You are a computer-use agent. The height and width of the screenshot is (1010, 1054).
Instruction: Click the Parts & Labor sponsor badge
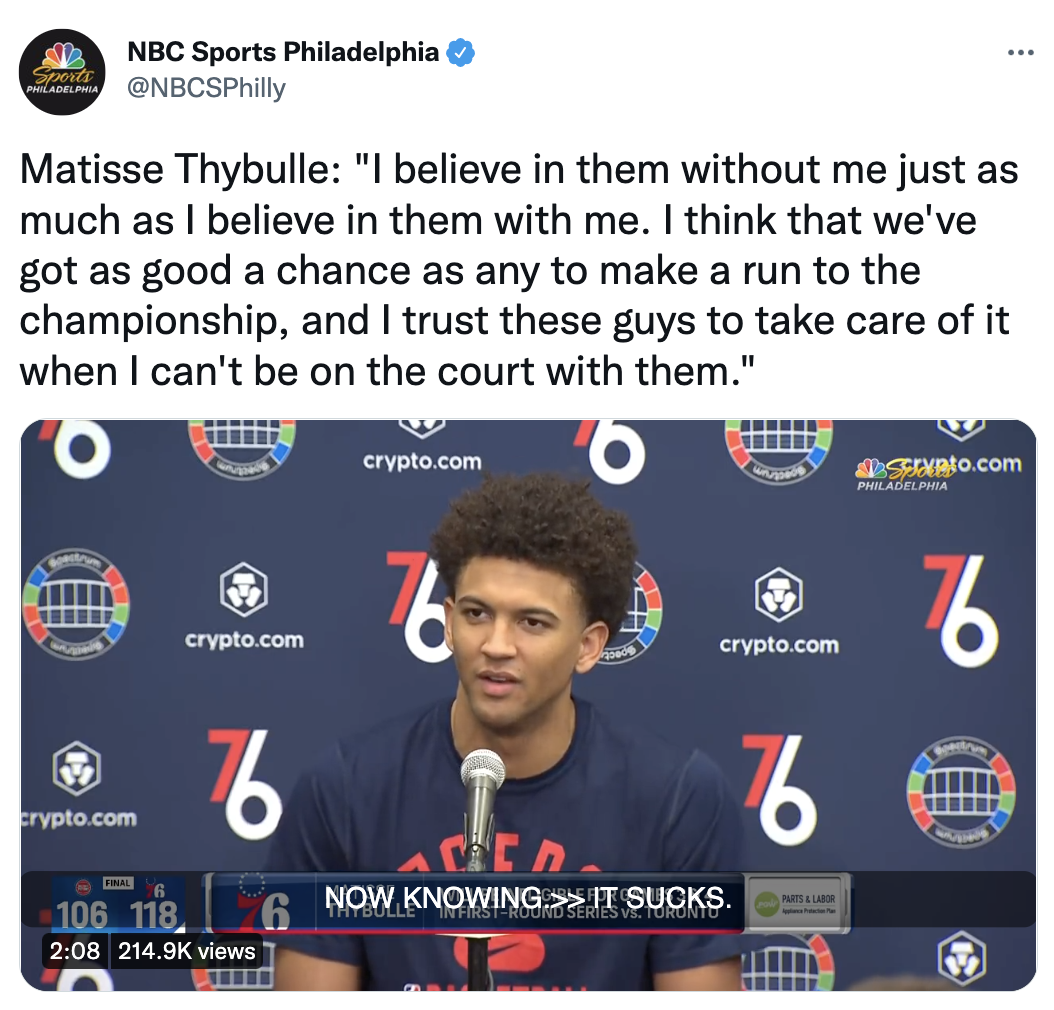coord(799,903)
